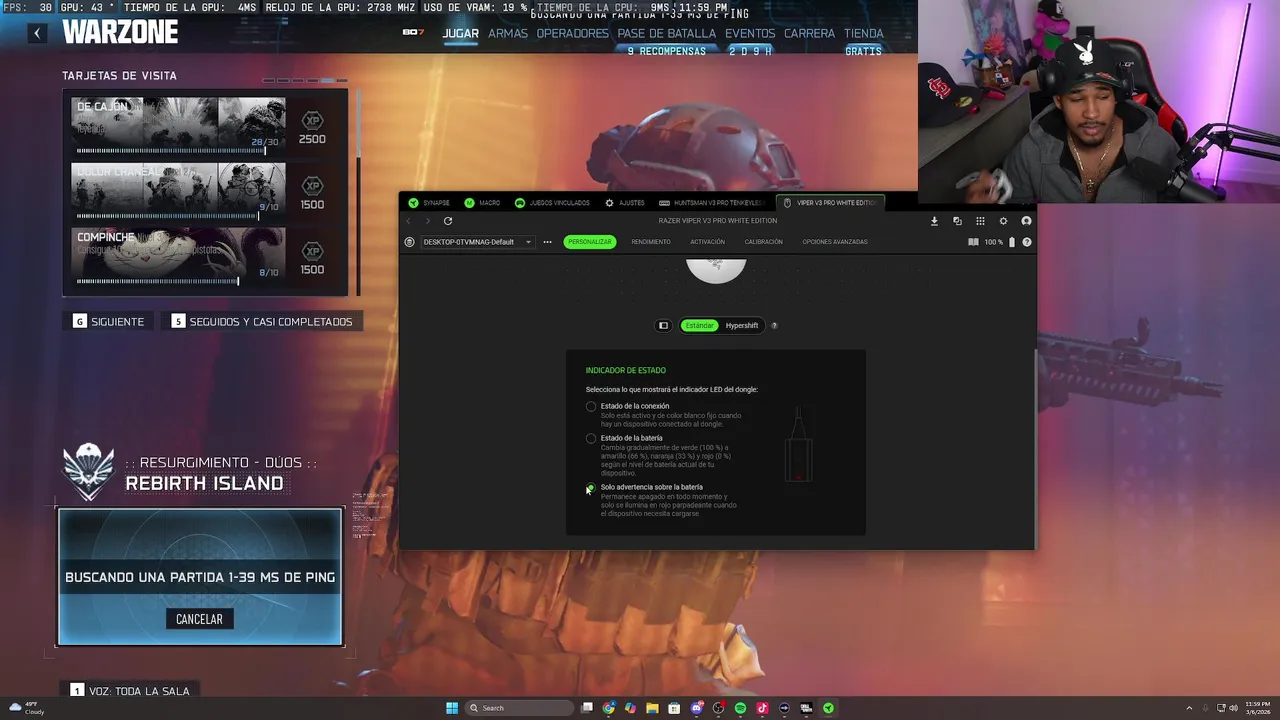
Task: Go back in Synapse navigation
Action: pyautogui.click(x=408, y=221)
